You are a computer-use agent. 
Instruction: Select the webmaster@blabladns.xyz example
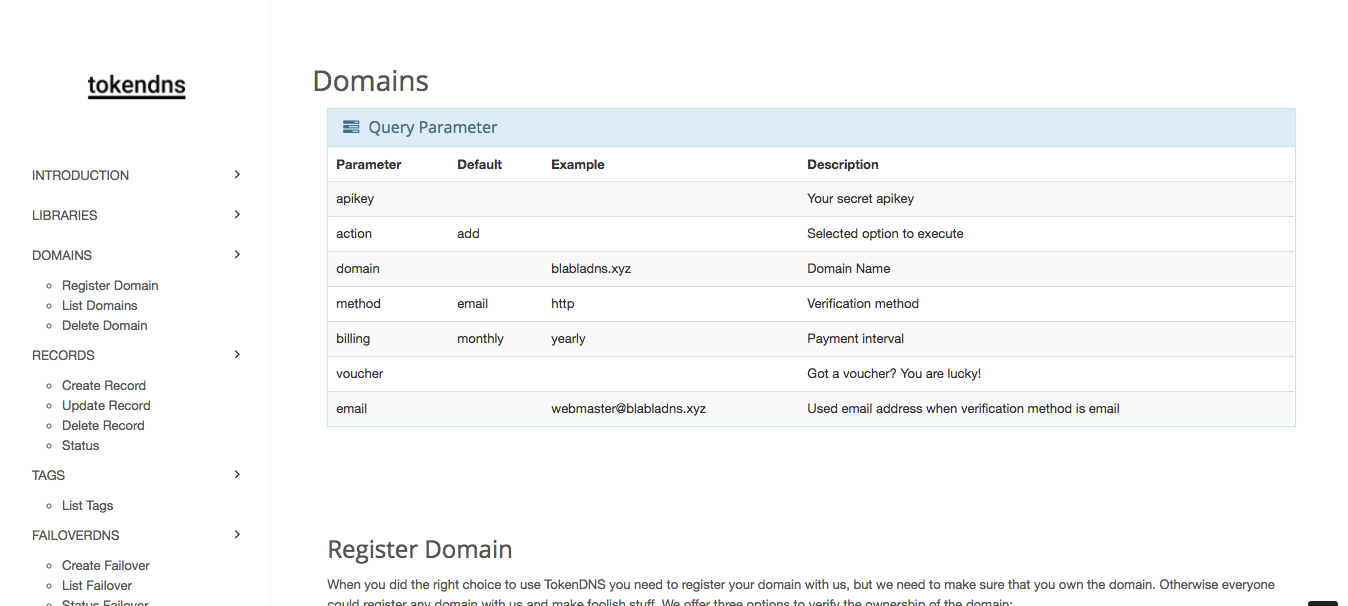coord(629,408)
